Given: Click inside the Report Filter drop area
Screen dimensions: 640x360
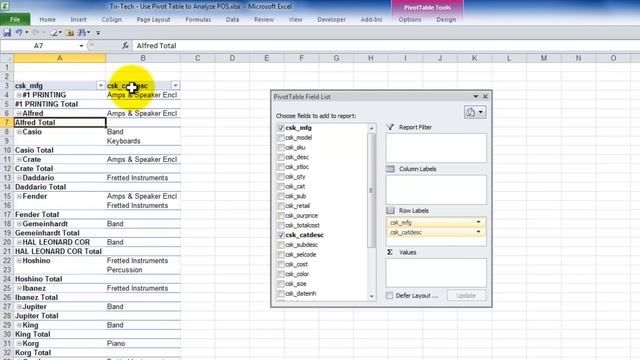Looking at the screenshot, I should coord(436,148).
